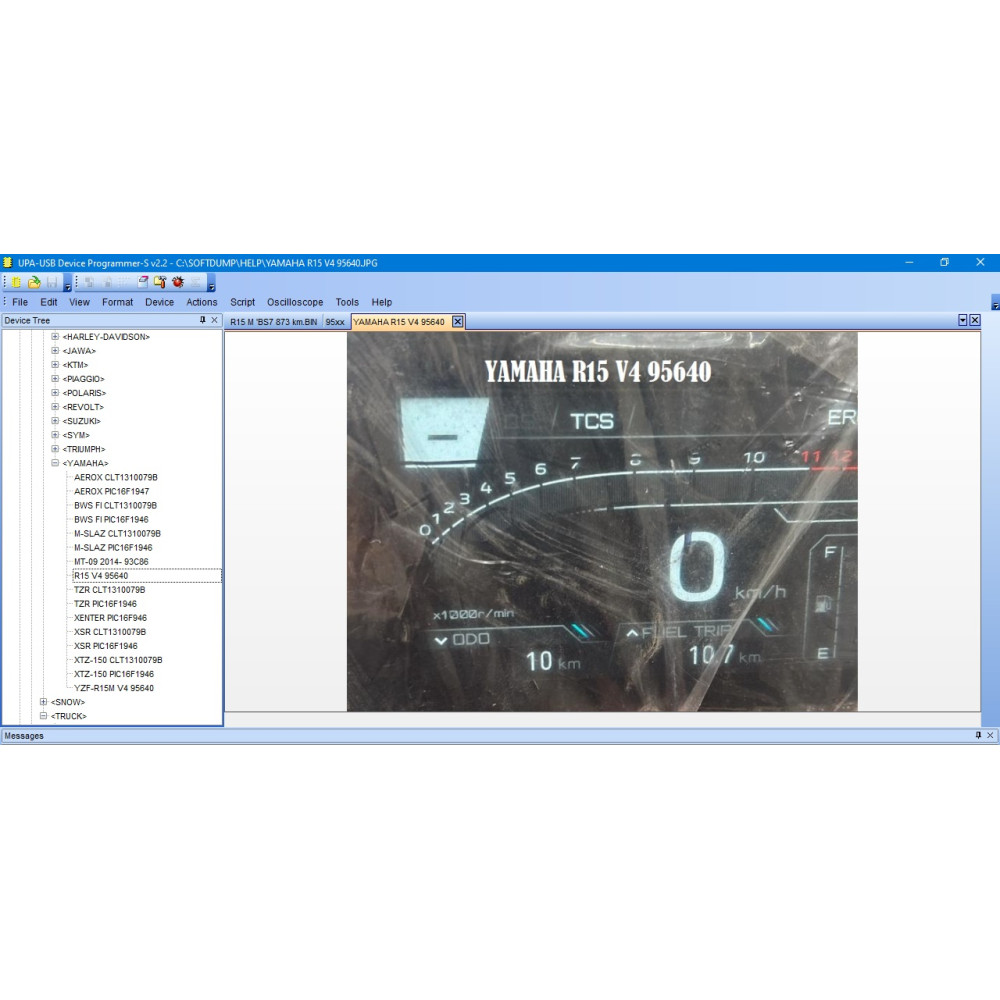Select R15 V4 95640 tree entry
Screen dimensions: 1000x1000
pyautogui.click(x=101, y=575)
